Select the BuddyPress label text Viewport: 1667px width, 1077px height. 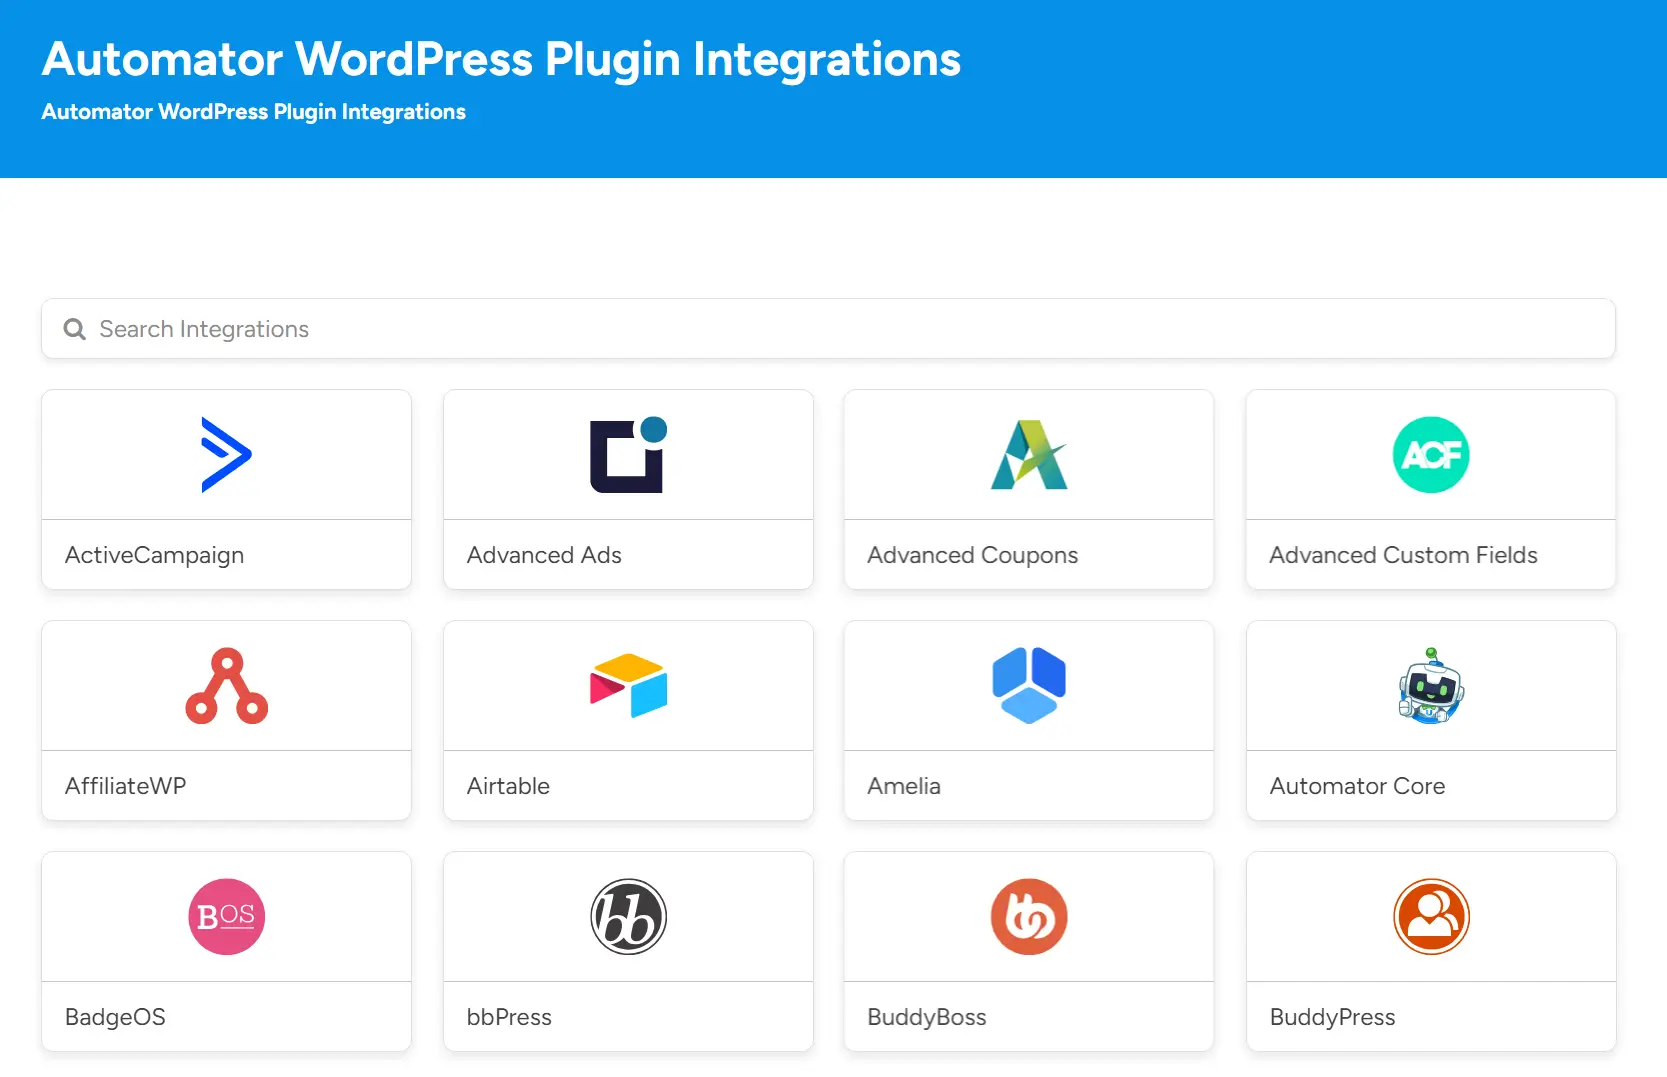1333,1017
